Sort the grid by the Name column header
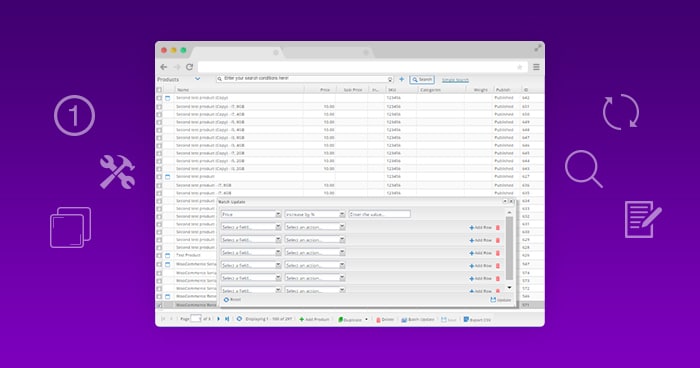Viewport: 700px width, 368px height. [x=183, y=90]
